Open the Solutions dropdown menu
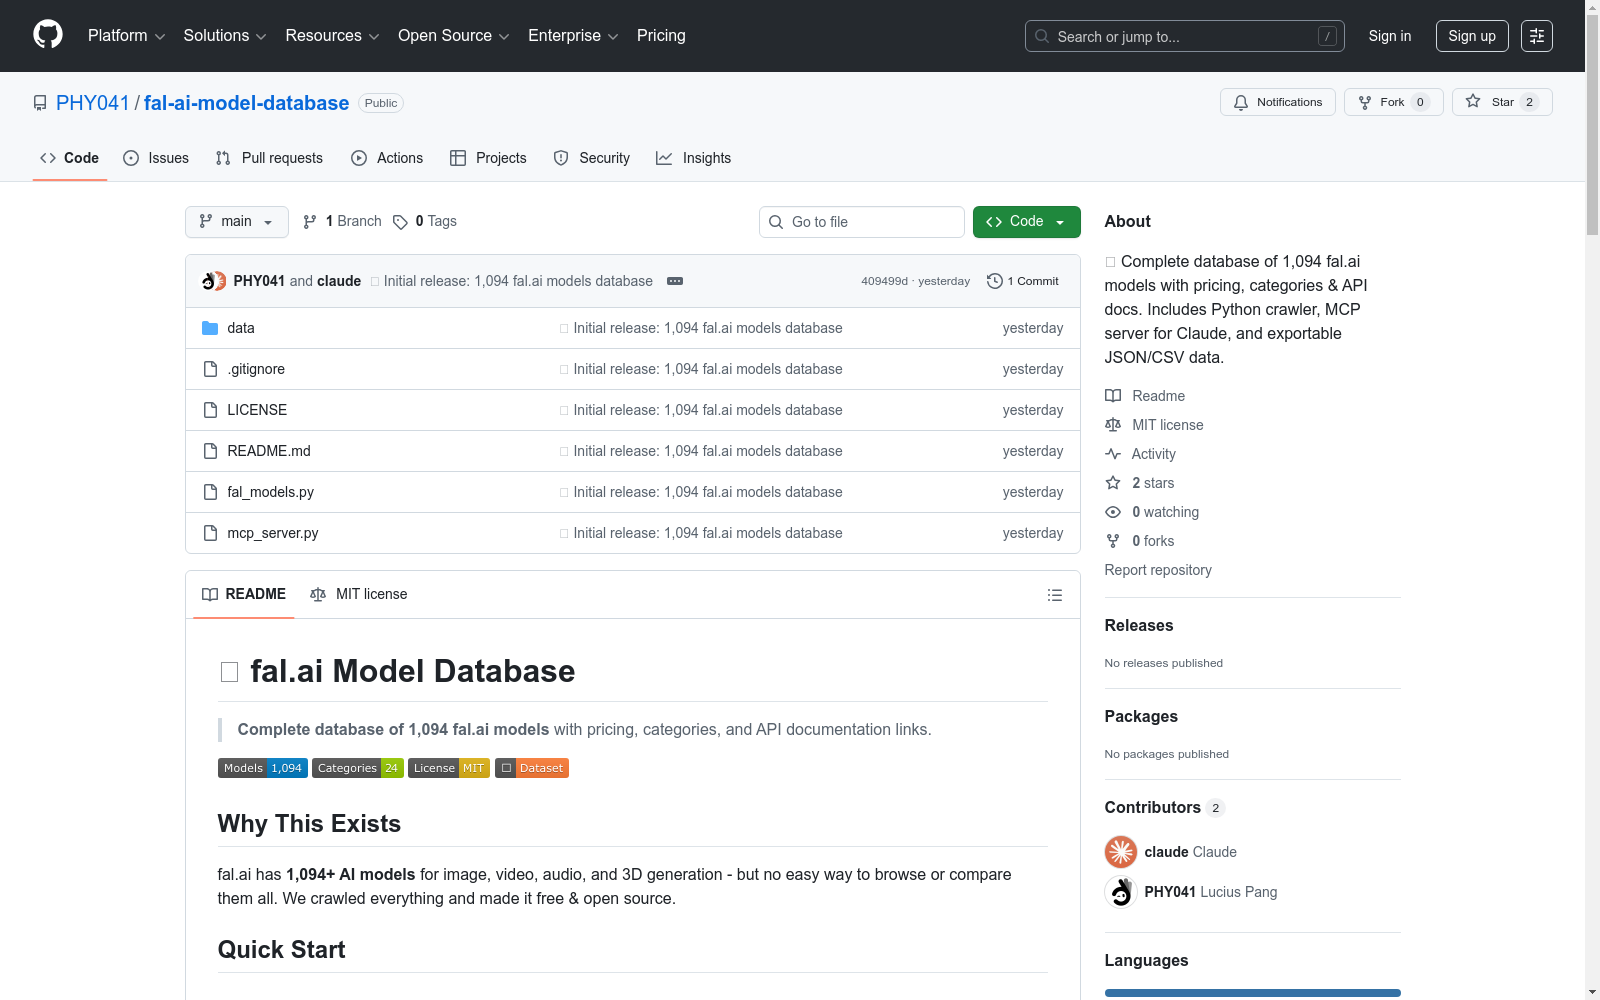 [x=225, y=36]
